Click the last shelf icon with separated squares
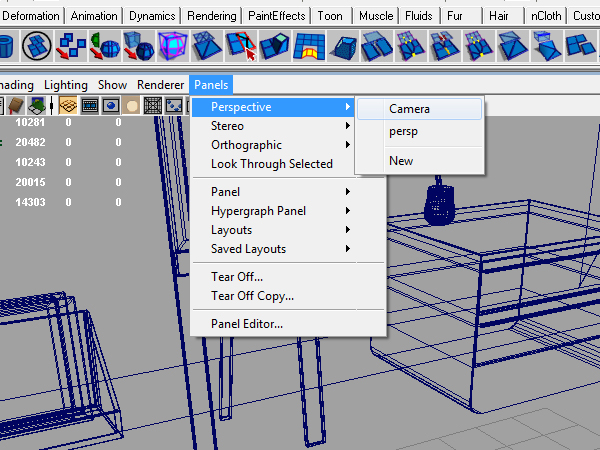 tap(581, 46)
